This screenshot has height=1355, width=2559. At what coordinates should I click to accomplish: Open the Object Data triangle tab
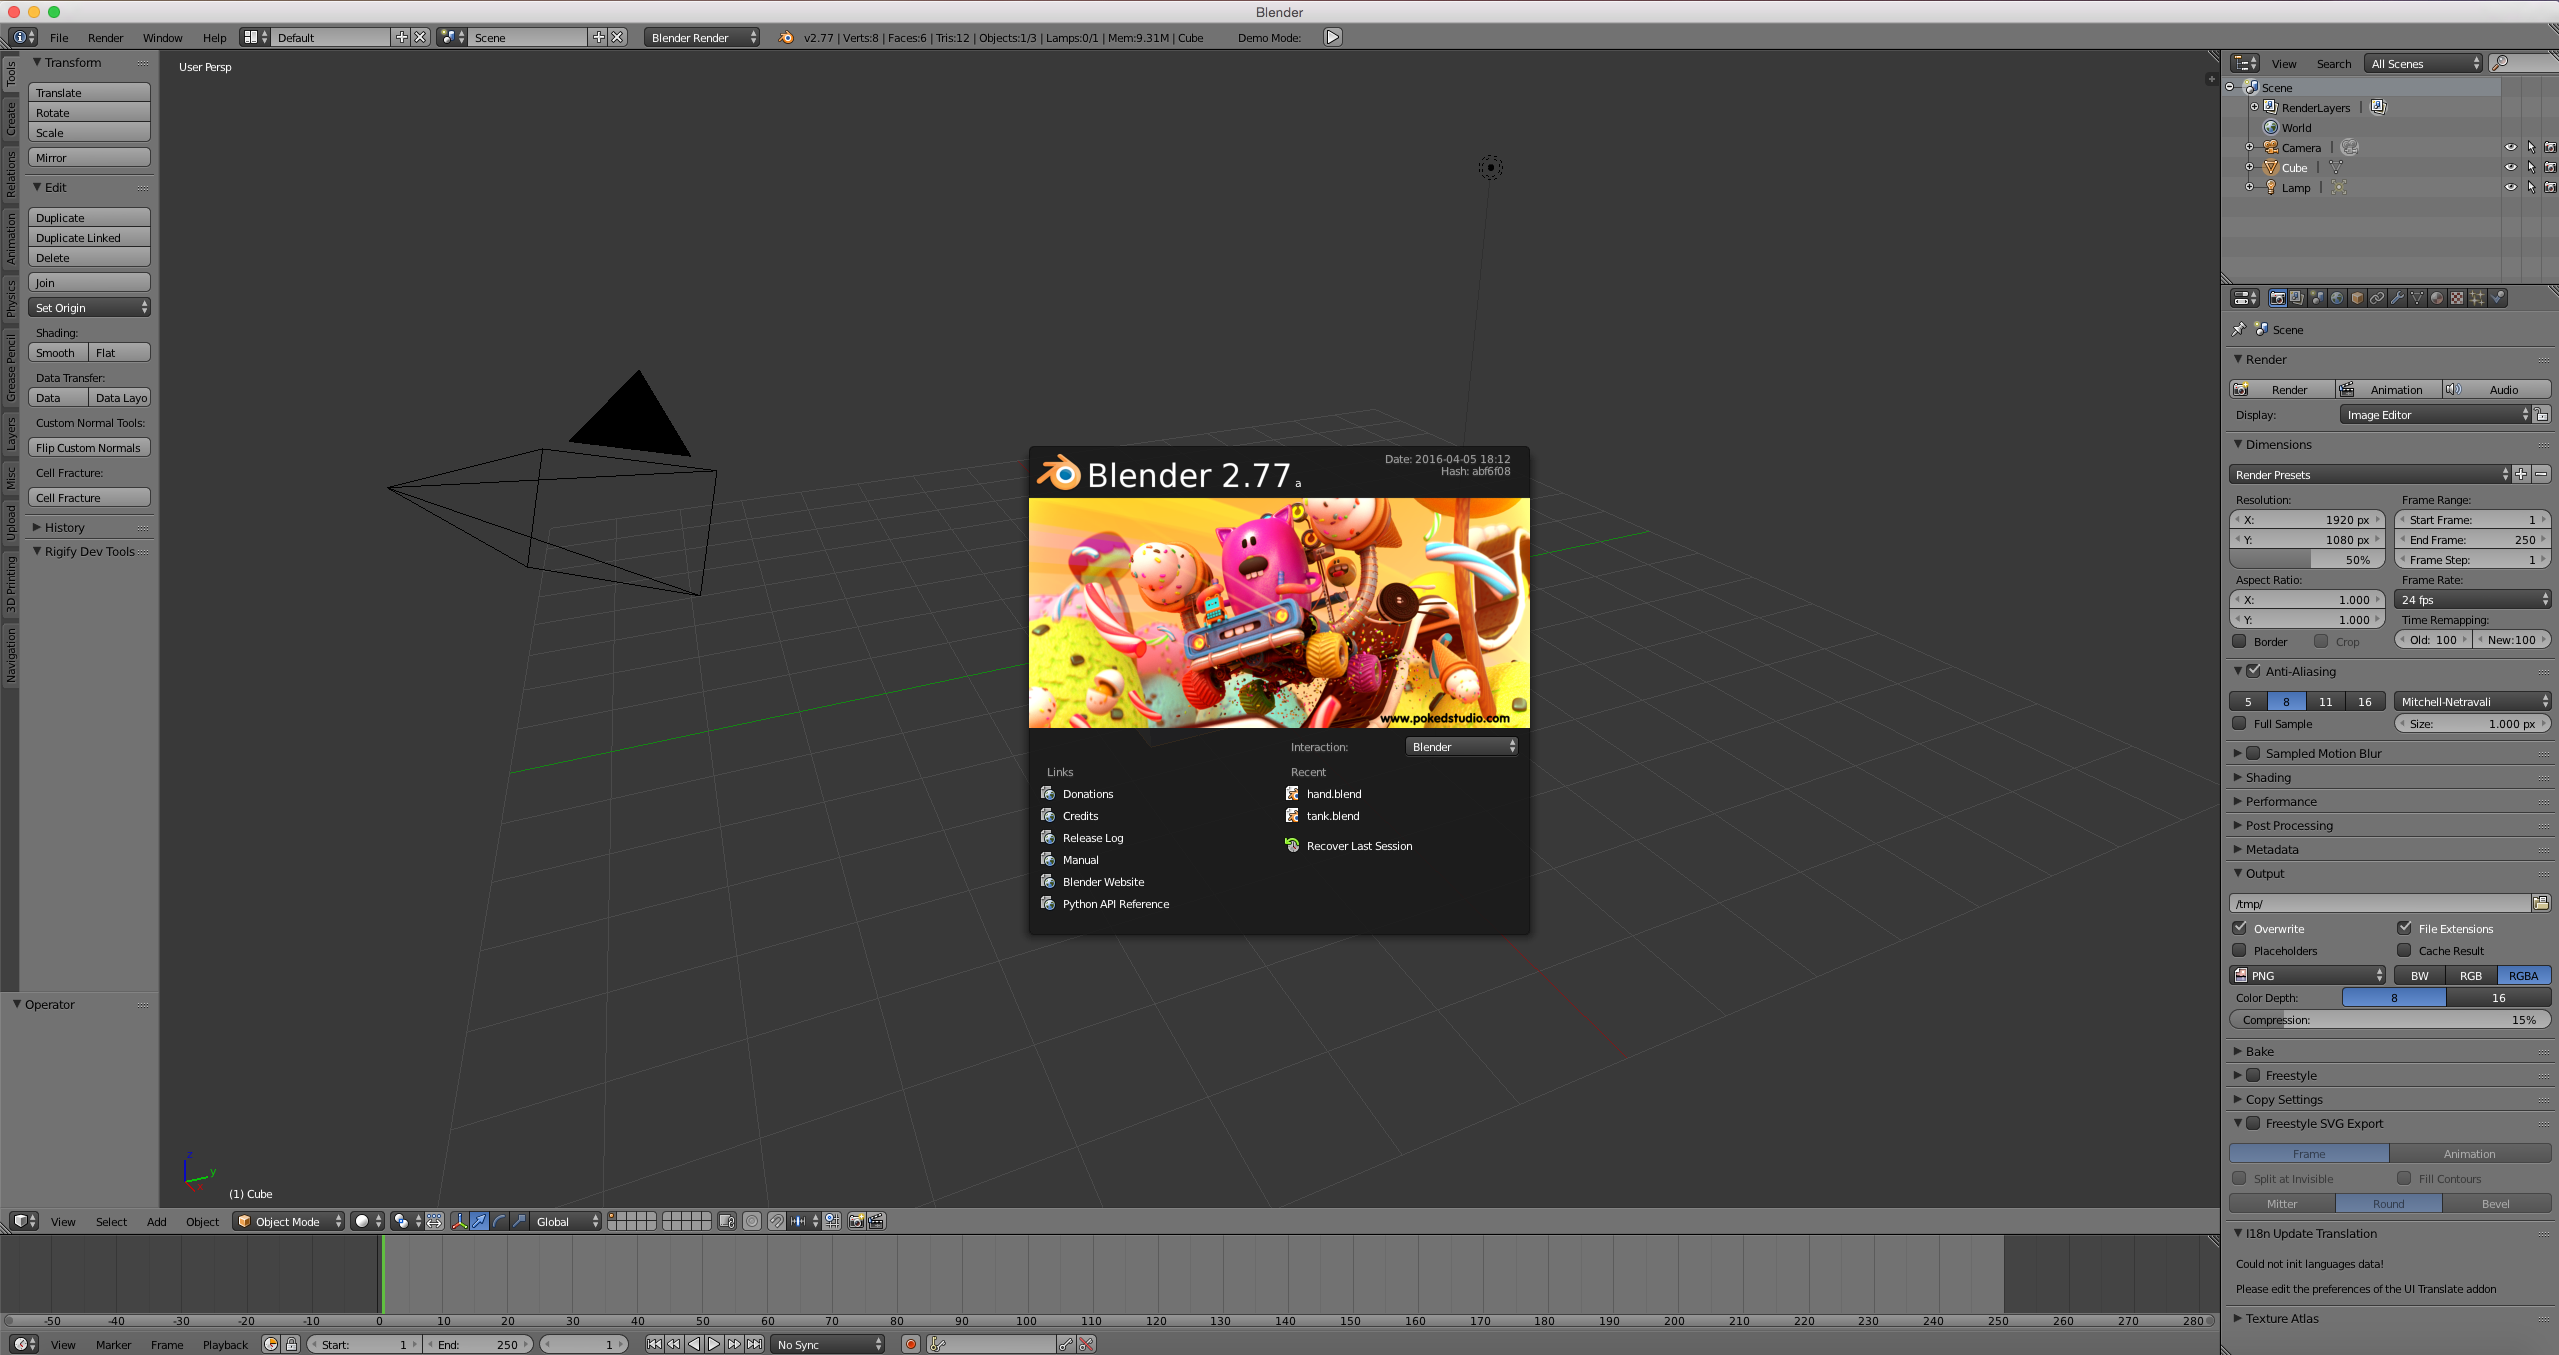coord(2417,298)
